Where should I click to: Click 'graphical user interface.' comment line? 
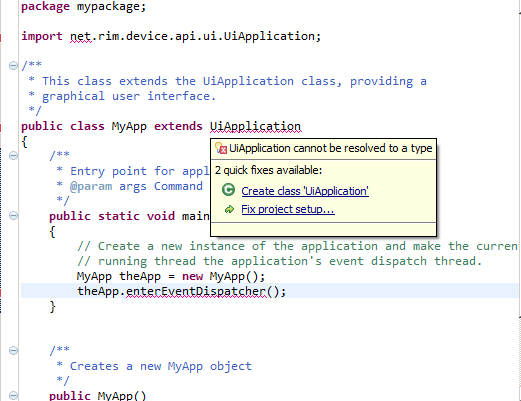pyautogui.click(x=129, y=97)
